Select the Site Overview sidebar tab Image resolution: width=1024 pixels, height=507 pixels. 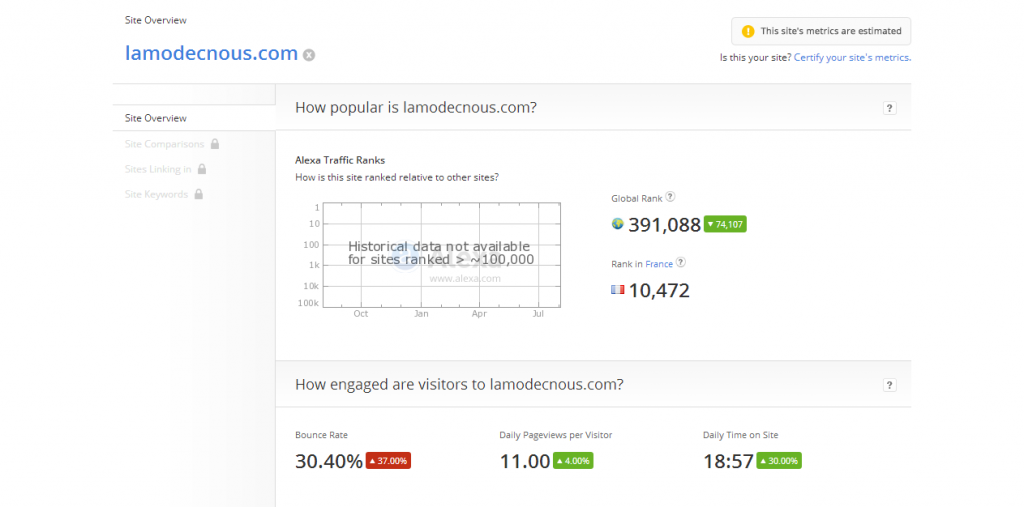pyautogui.click(x=194, y=118)
